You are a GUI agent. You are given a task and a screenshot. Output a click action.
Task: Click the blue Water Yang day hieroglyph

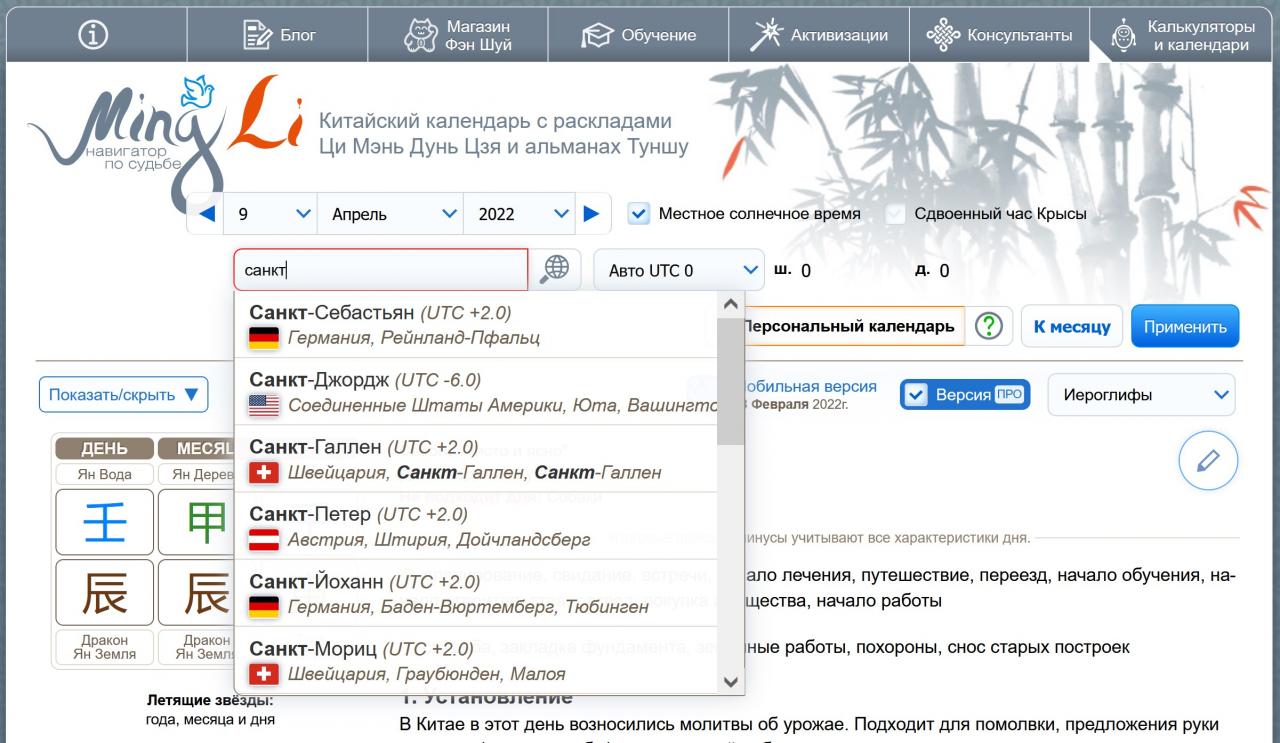[x=105, y=522]
